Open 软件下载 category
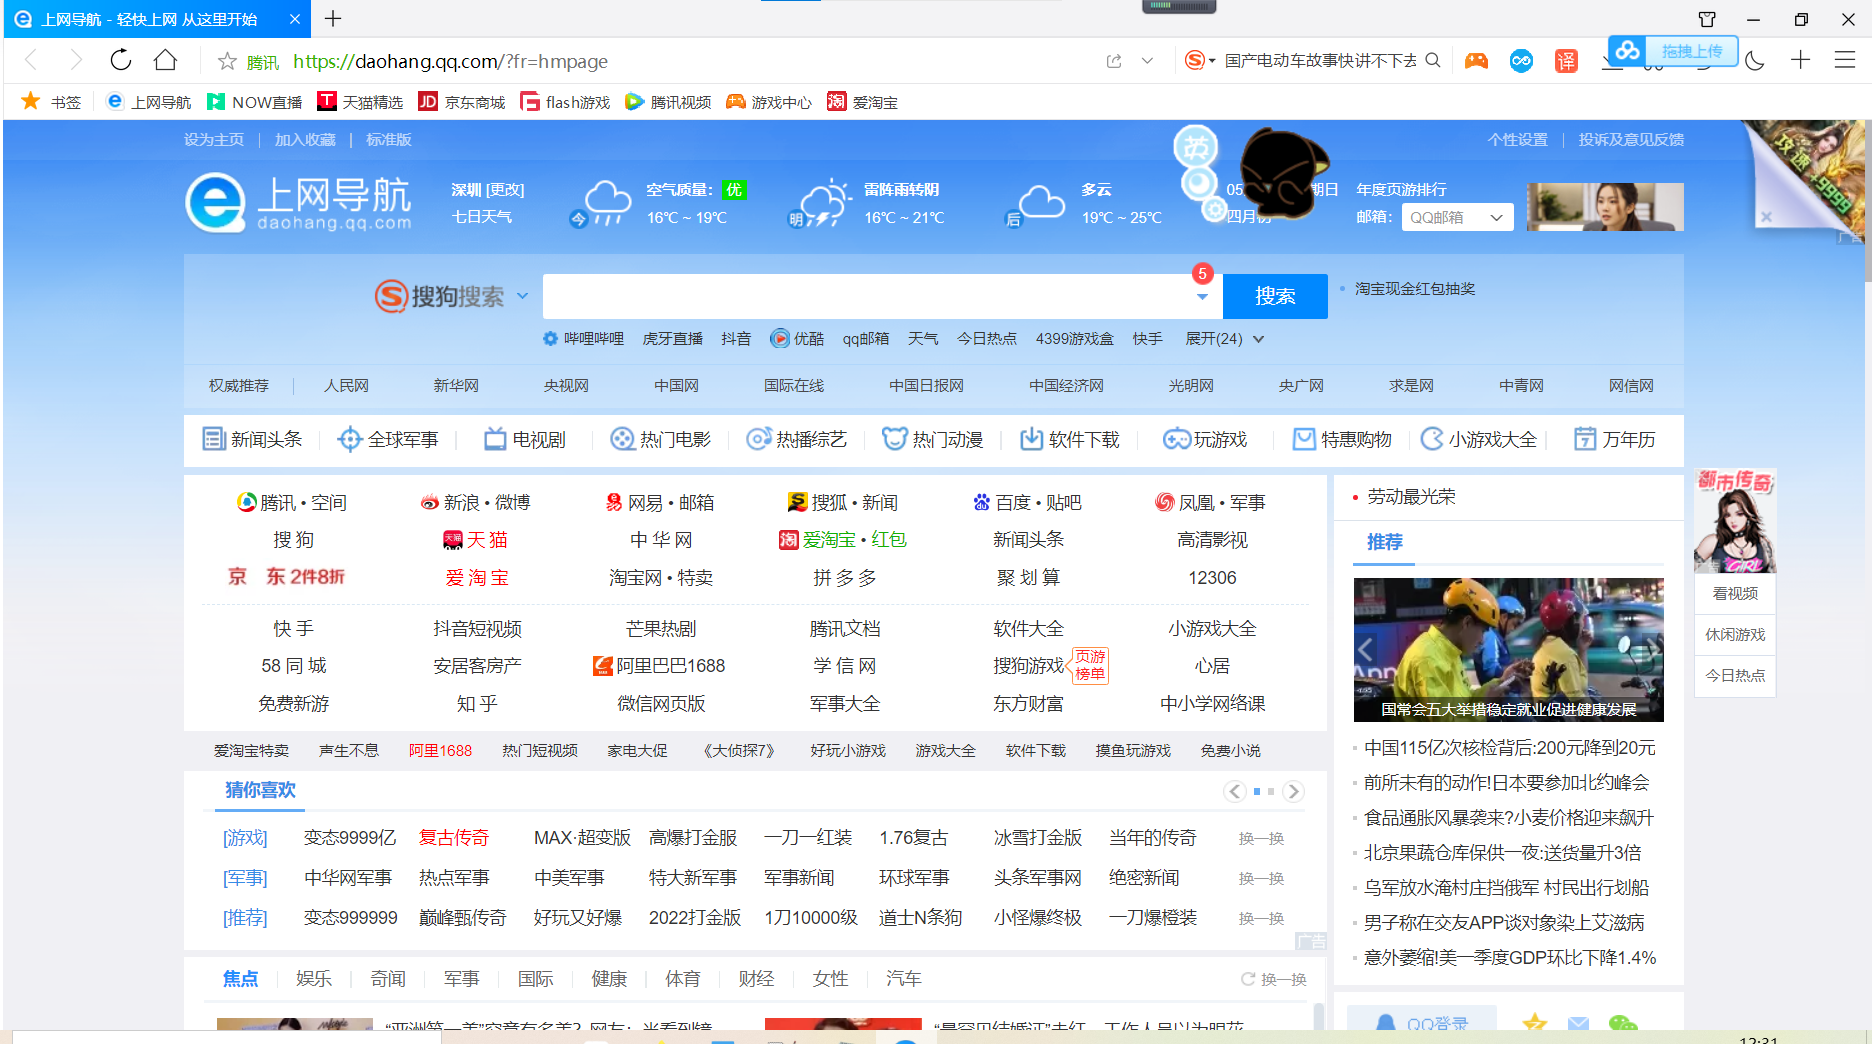Screen dimensions: 1872x1044 click(1070, 439)
